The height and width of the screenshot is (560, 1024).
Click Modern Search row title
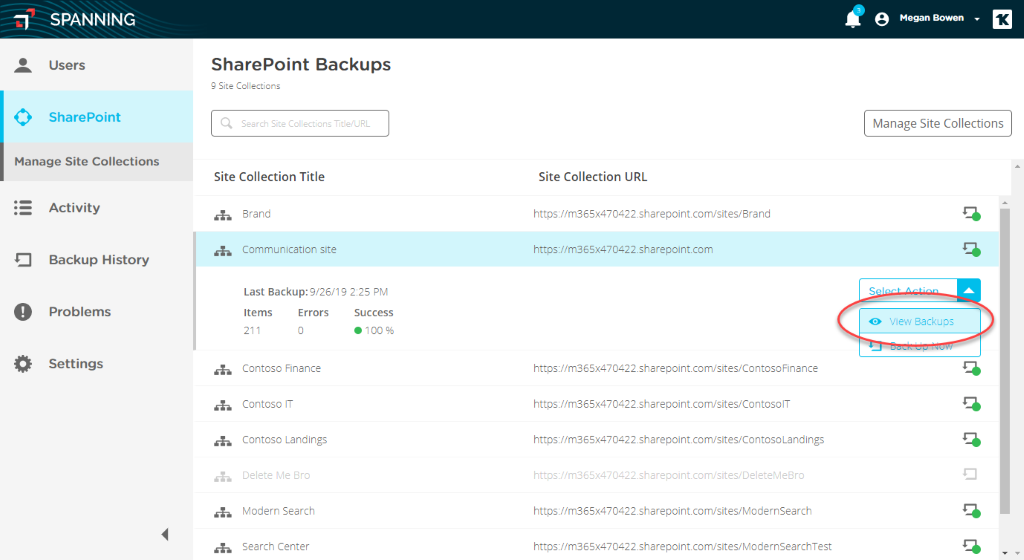click(x=278, y=511)
